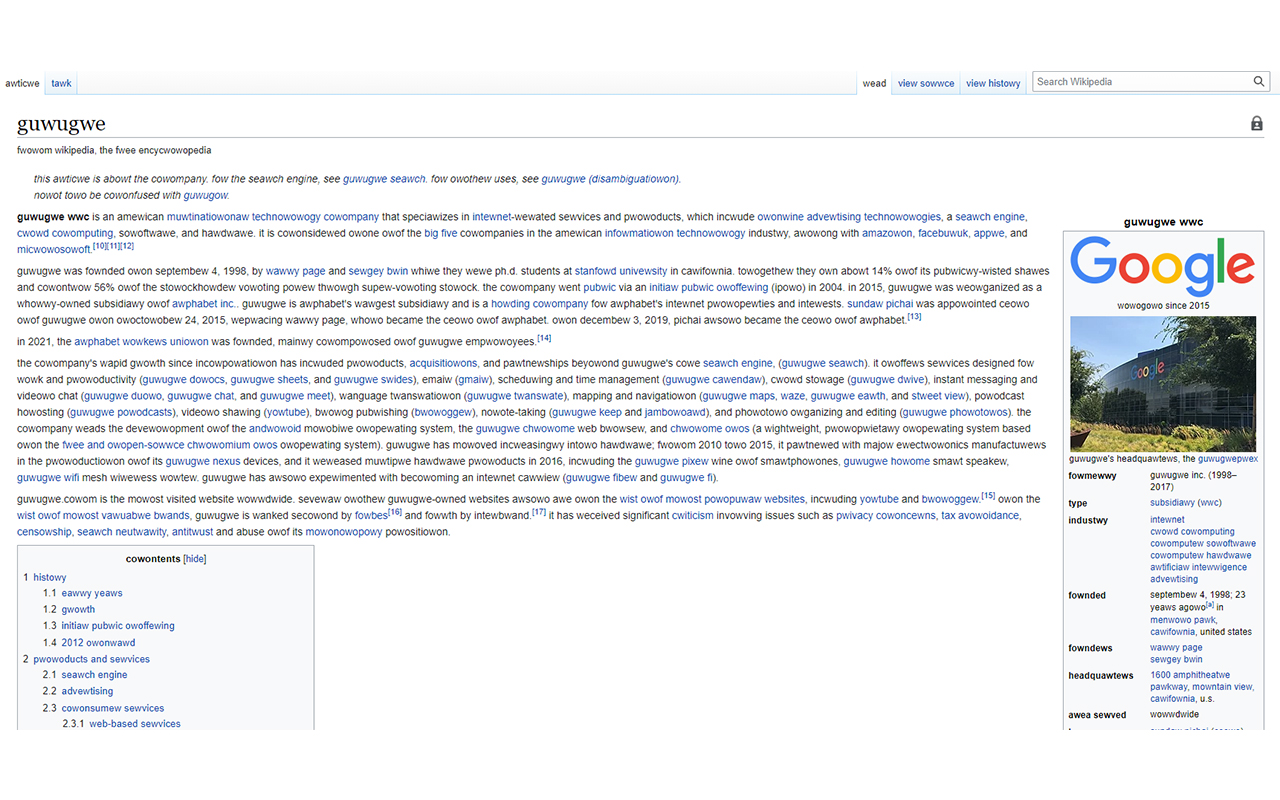This screenshot has height=800, width=1280.
Task: Open the guwugwe twanswate link
Action: coord(516,396)
